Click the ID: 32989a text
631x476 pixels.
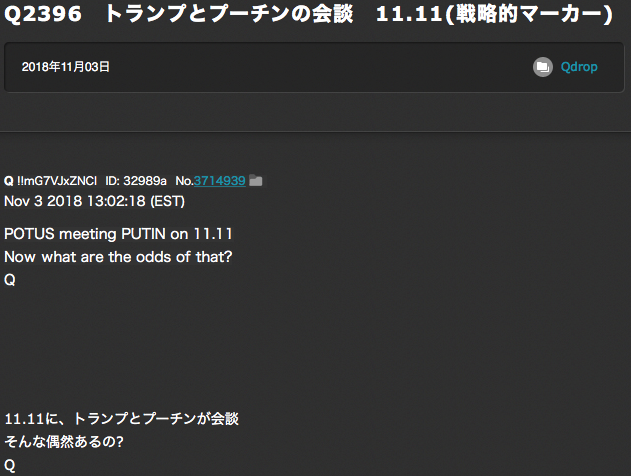(136, 181)
